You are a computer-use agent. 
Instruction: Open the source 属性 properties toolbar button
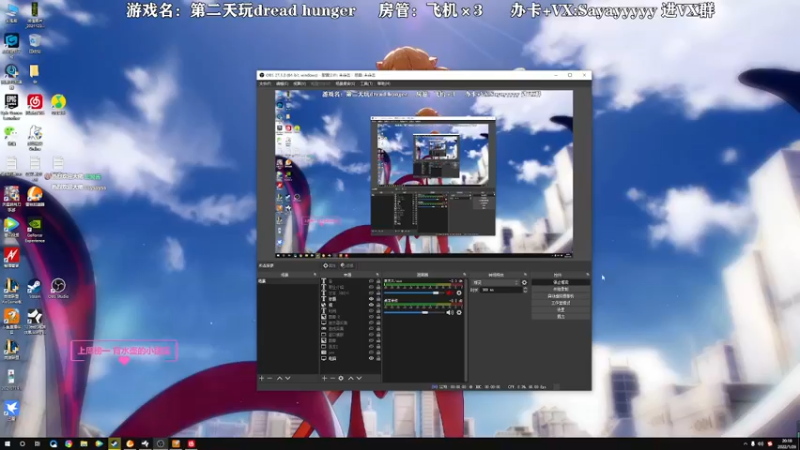tap(330, 265)
